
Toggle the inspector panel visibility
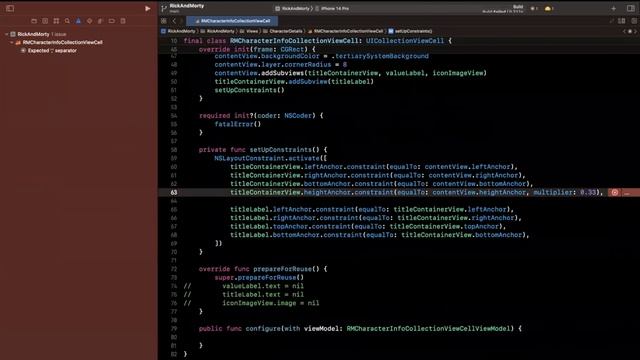tap(631, 8)
